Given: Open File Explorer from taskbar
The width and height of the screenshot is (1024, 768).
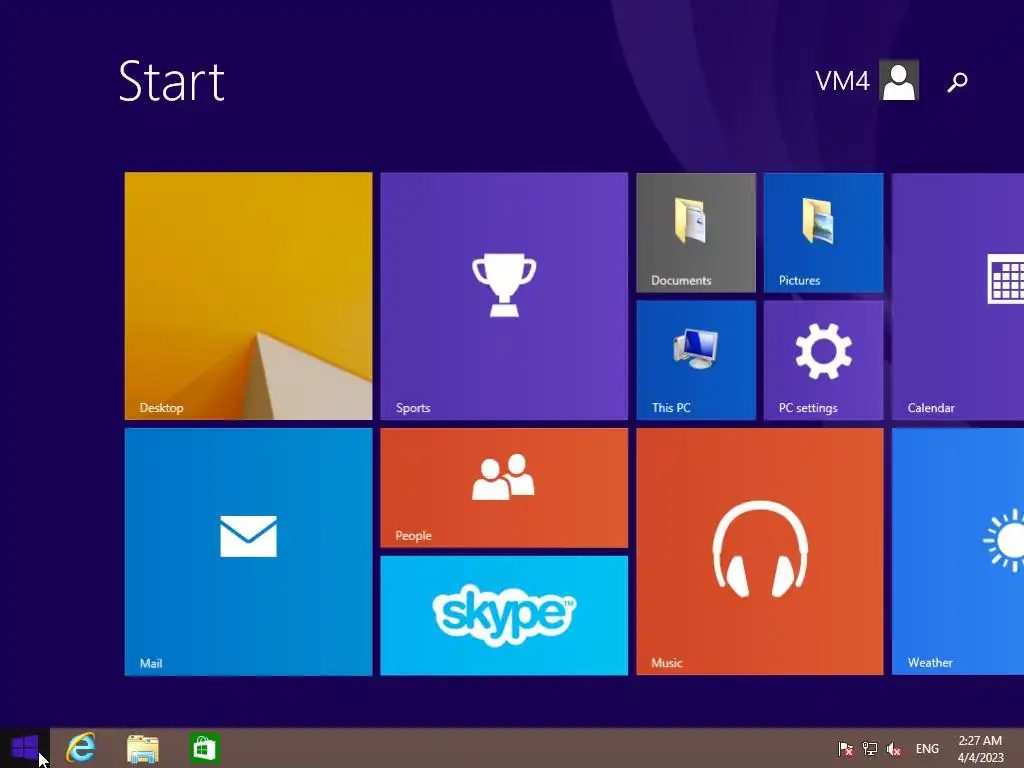Looking at the screenshot, I should [142, 749].
